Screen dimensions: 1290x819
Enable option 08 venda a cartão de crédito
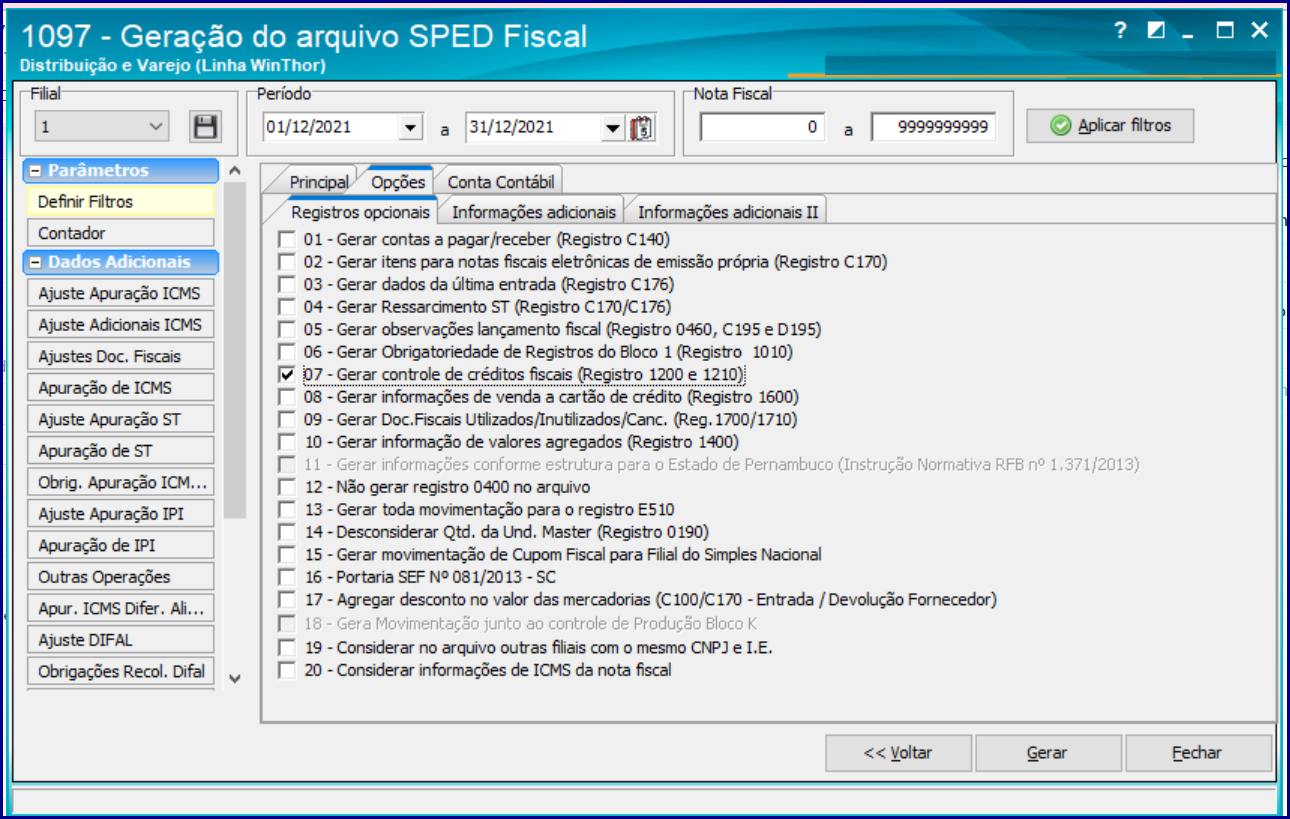tap(287, 397)
